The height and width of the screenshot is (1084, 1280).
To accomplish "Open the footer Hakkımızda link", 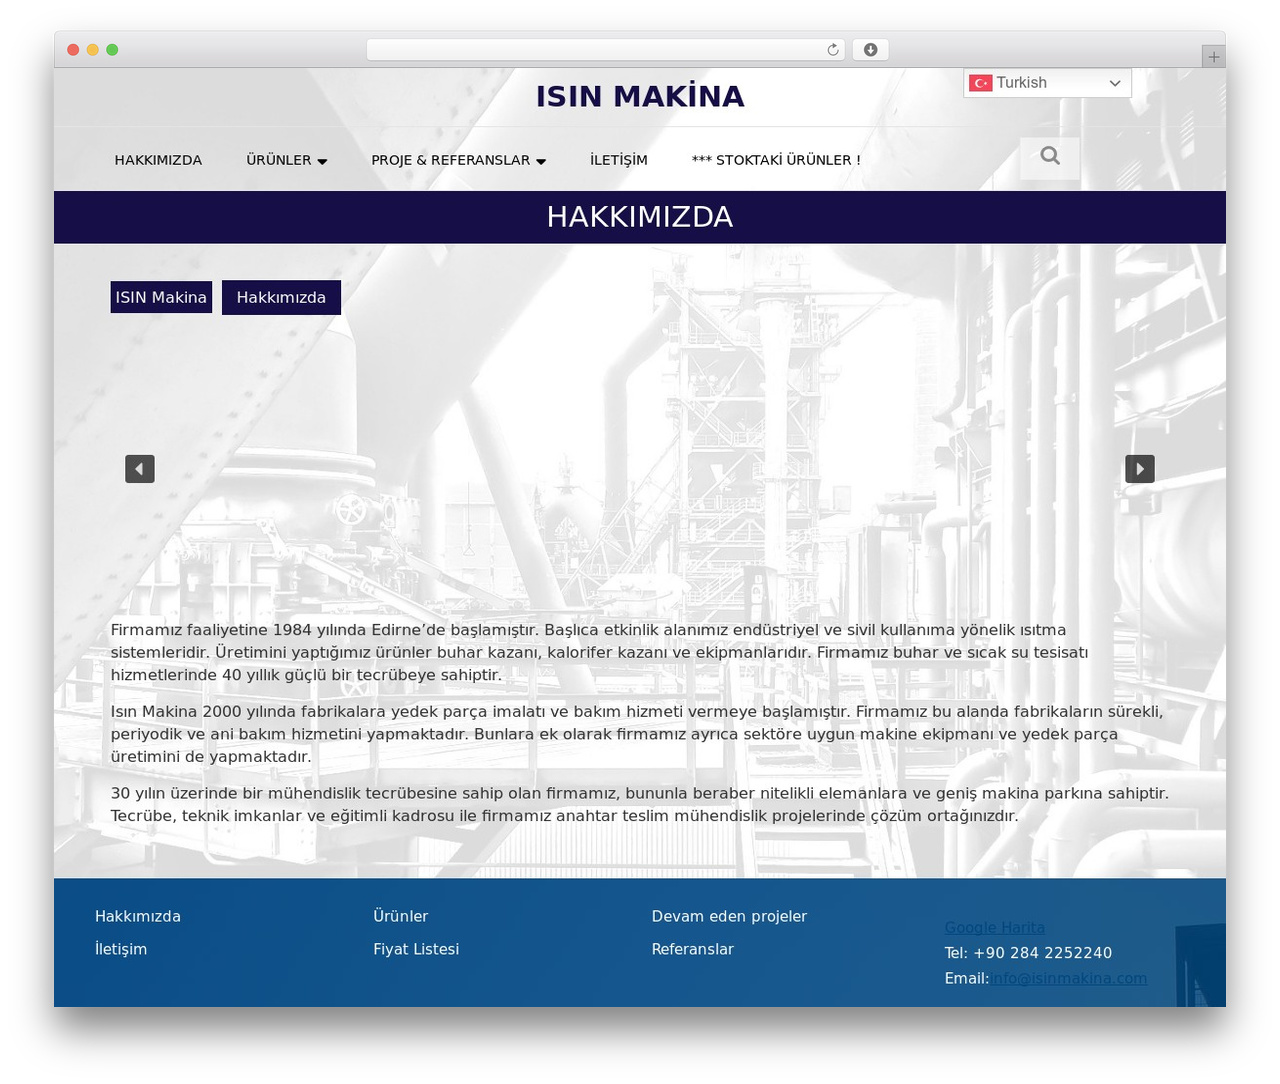I will tap(138, 916).
